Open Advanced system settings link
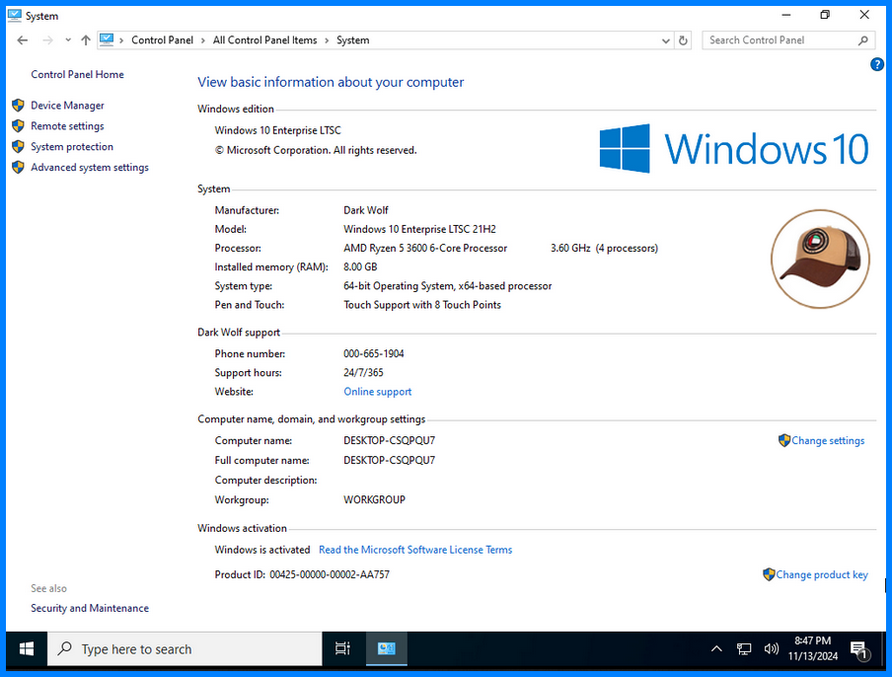892x677 pixels. pyautogui.click(x=89, y=167)
